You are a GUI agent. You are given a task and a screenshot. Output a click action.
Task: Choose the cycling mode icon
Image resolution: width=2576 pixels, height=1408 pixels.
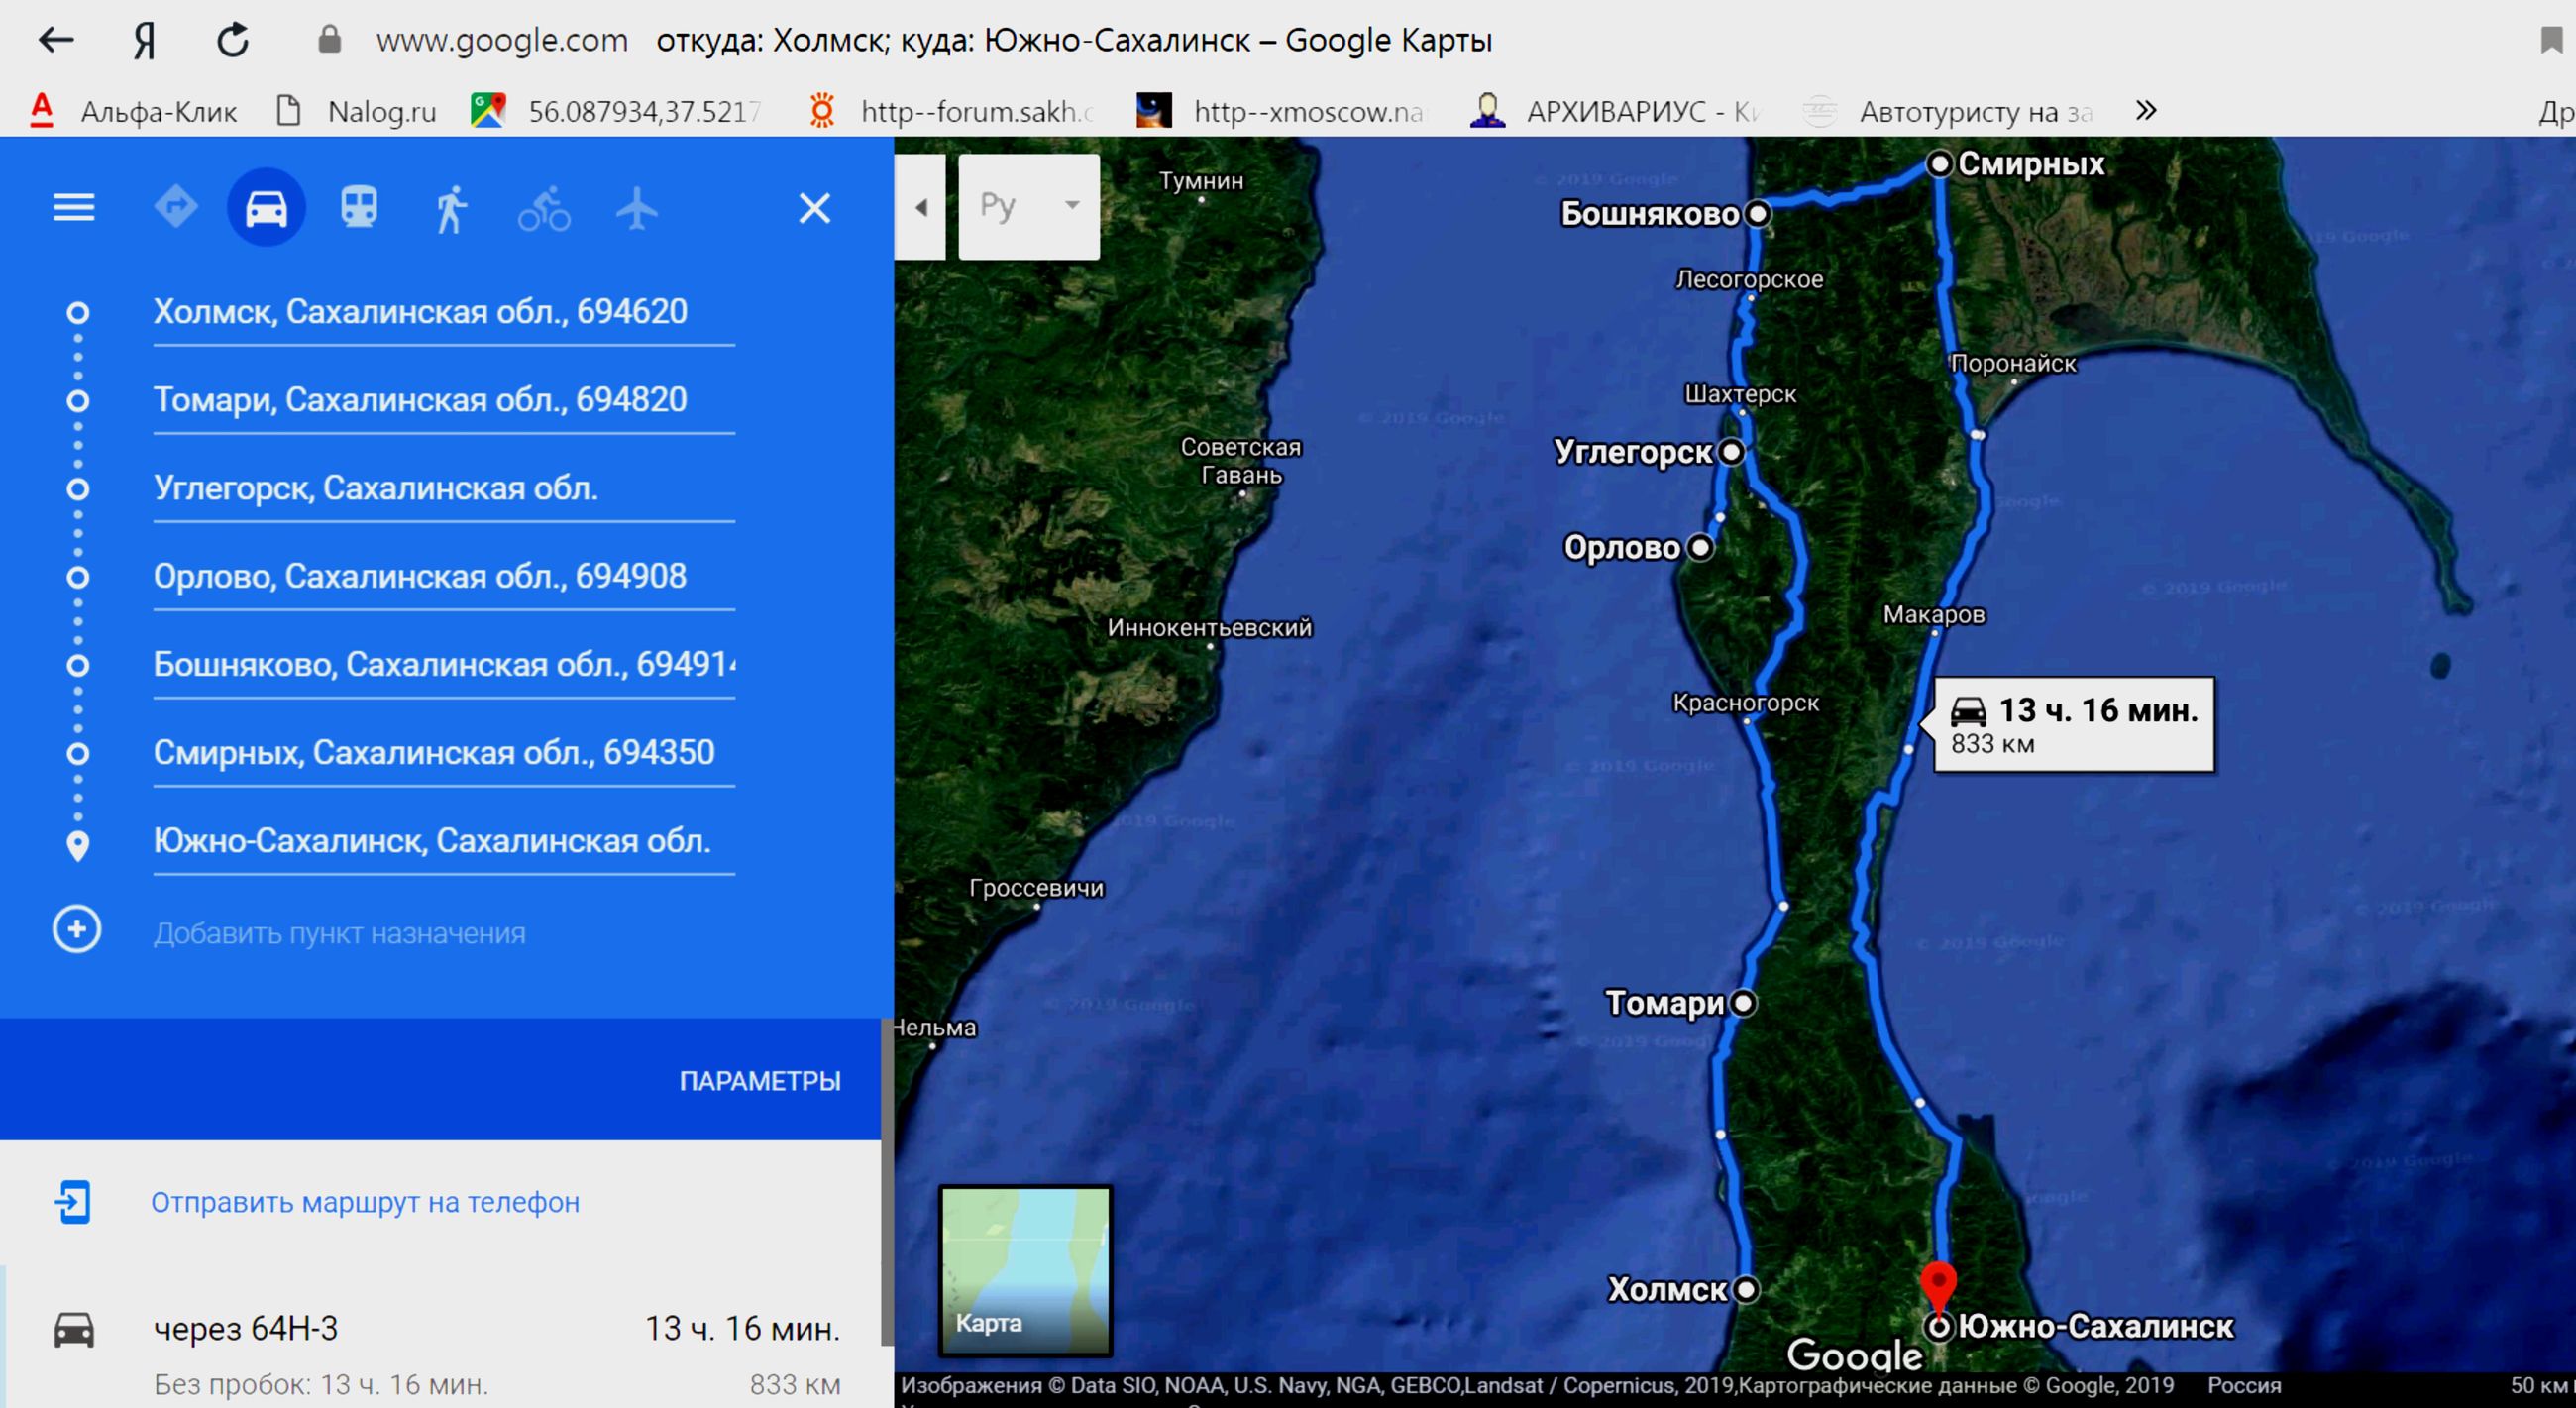(x=544, y=209)
